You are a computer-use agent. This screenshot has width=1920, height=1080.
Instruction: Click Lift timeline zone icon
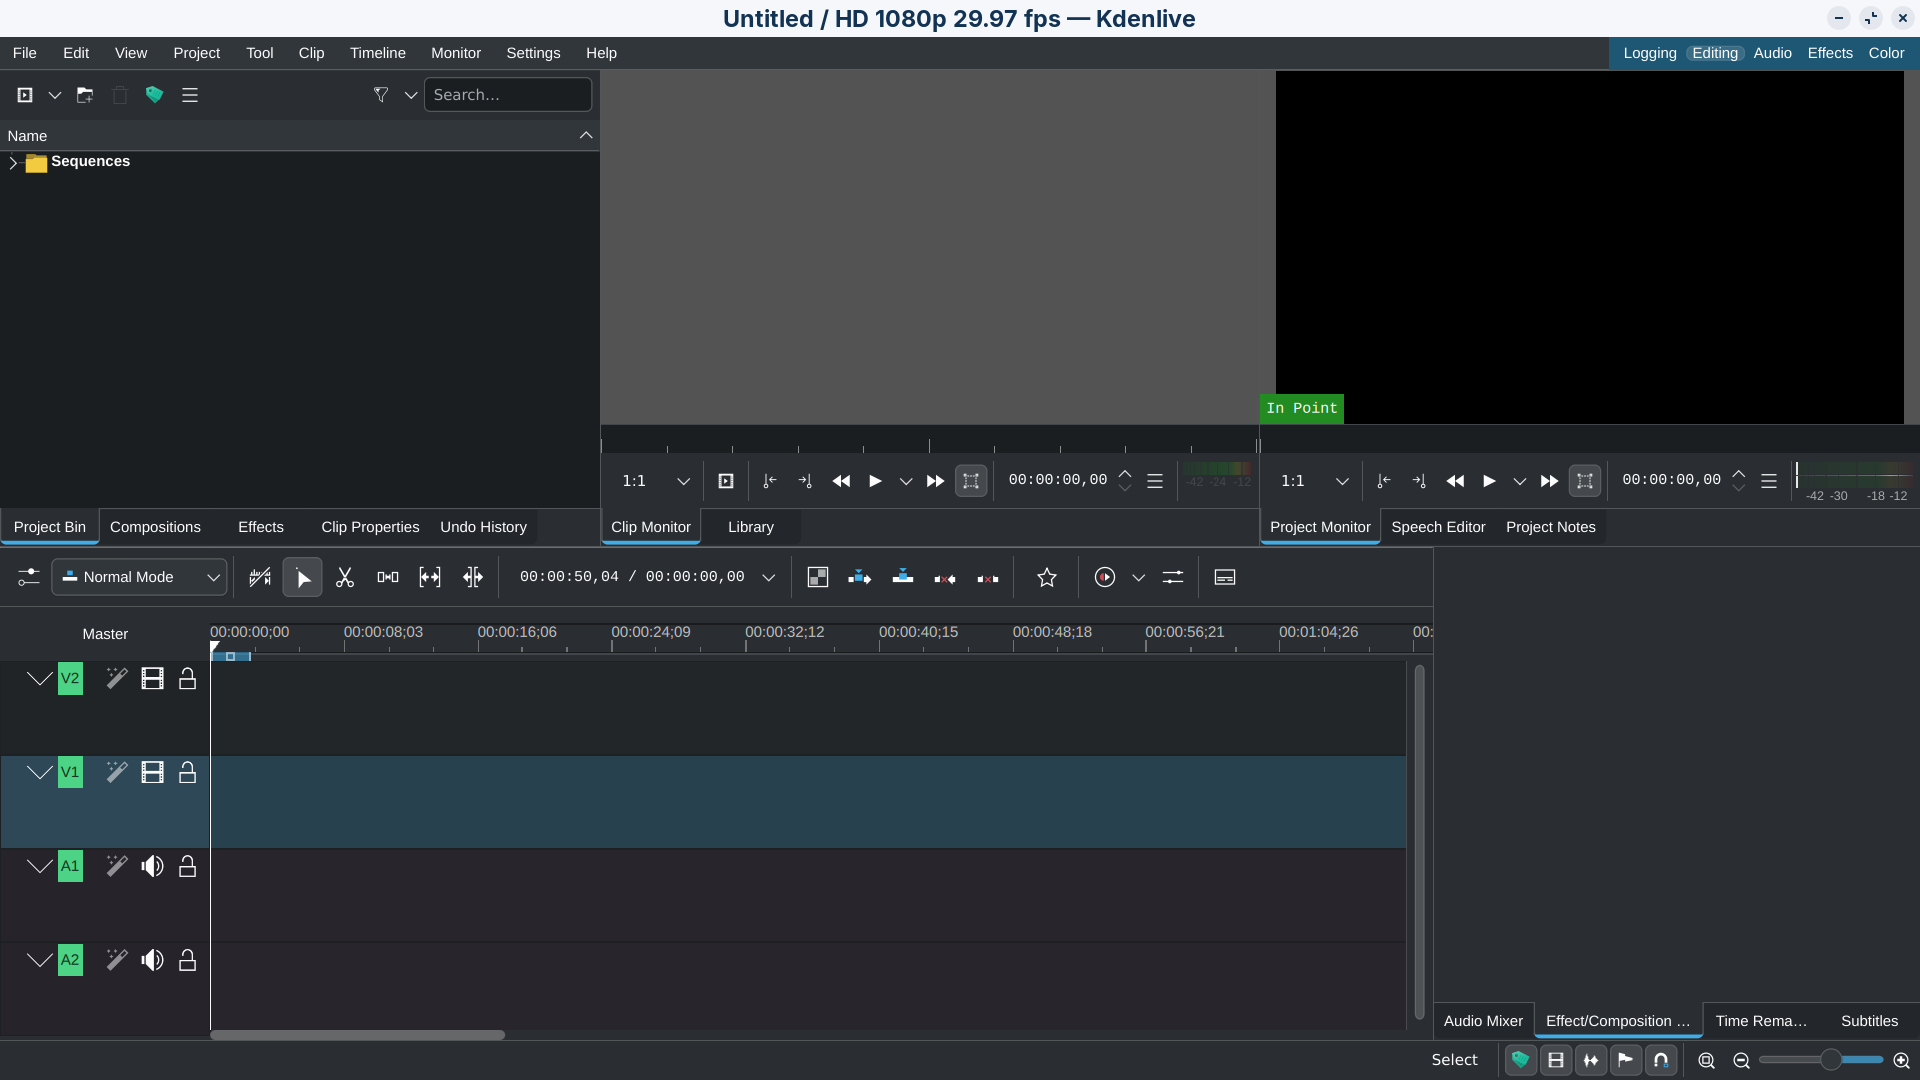click(x=988, y=578)
